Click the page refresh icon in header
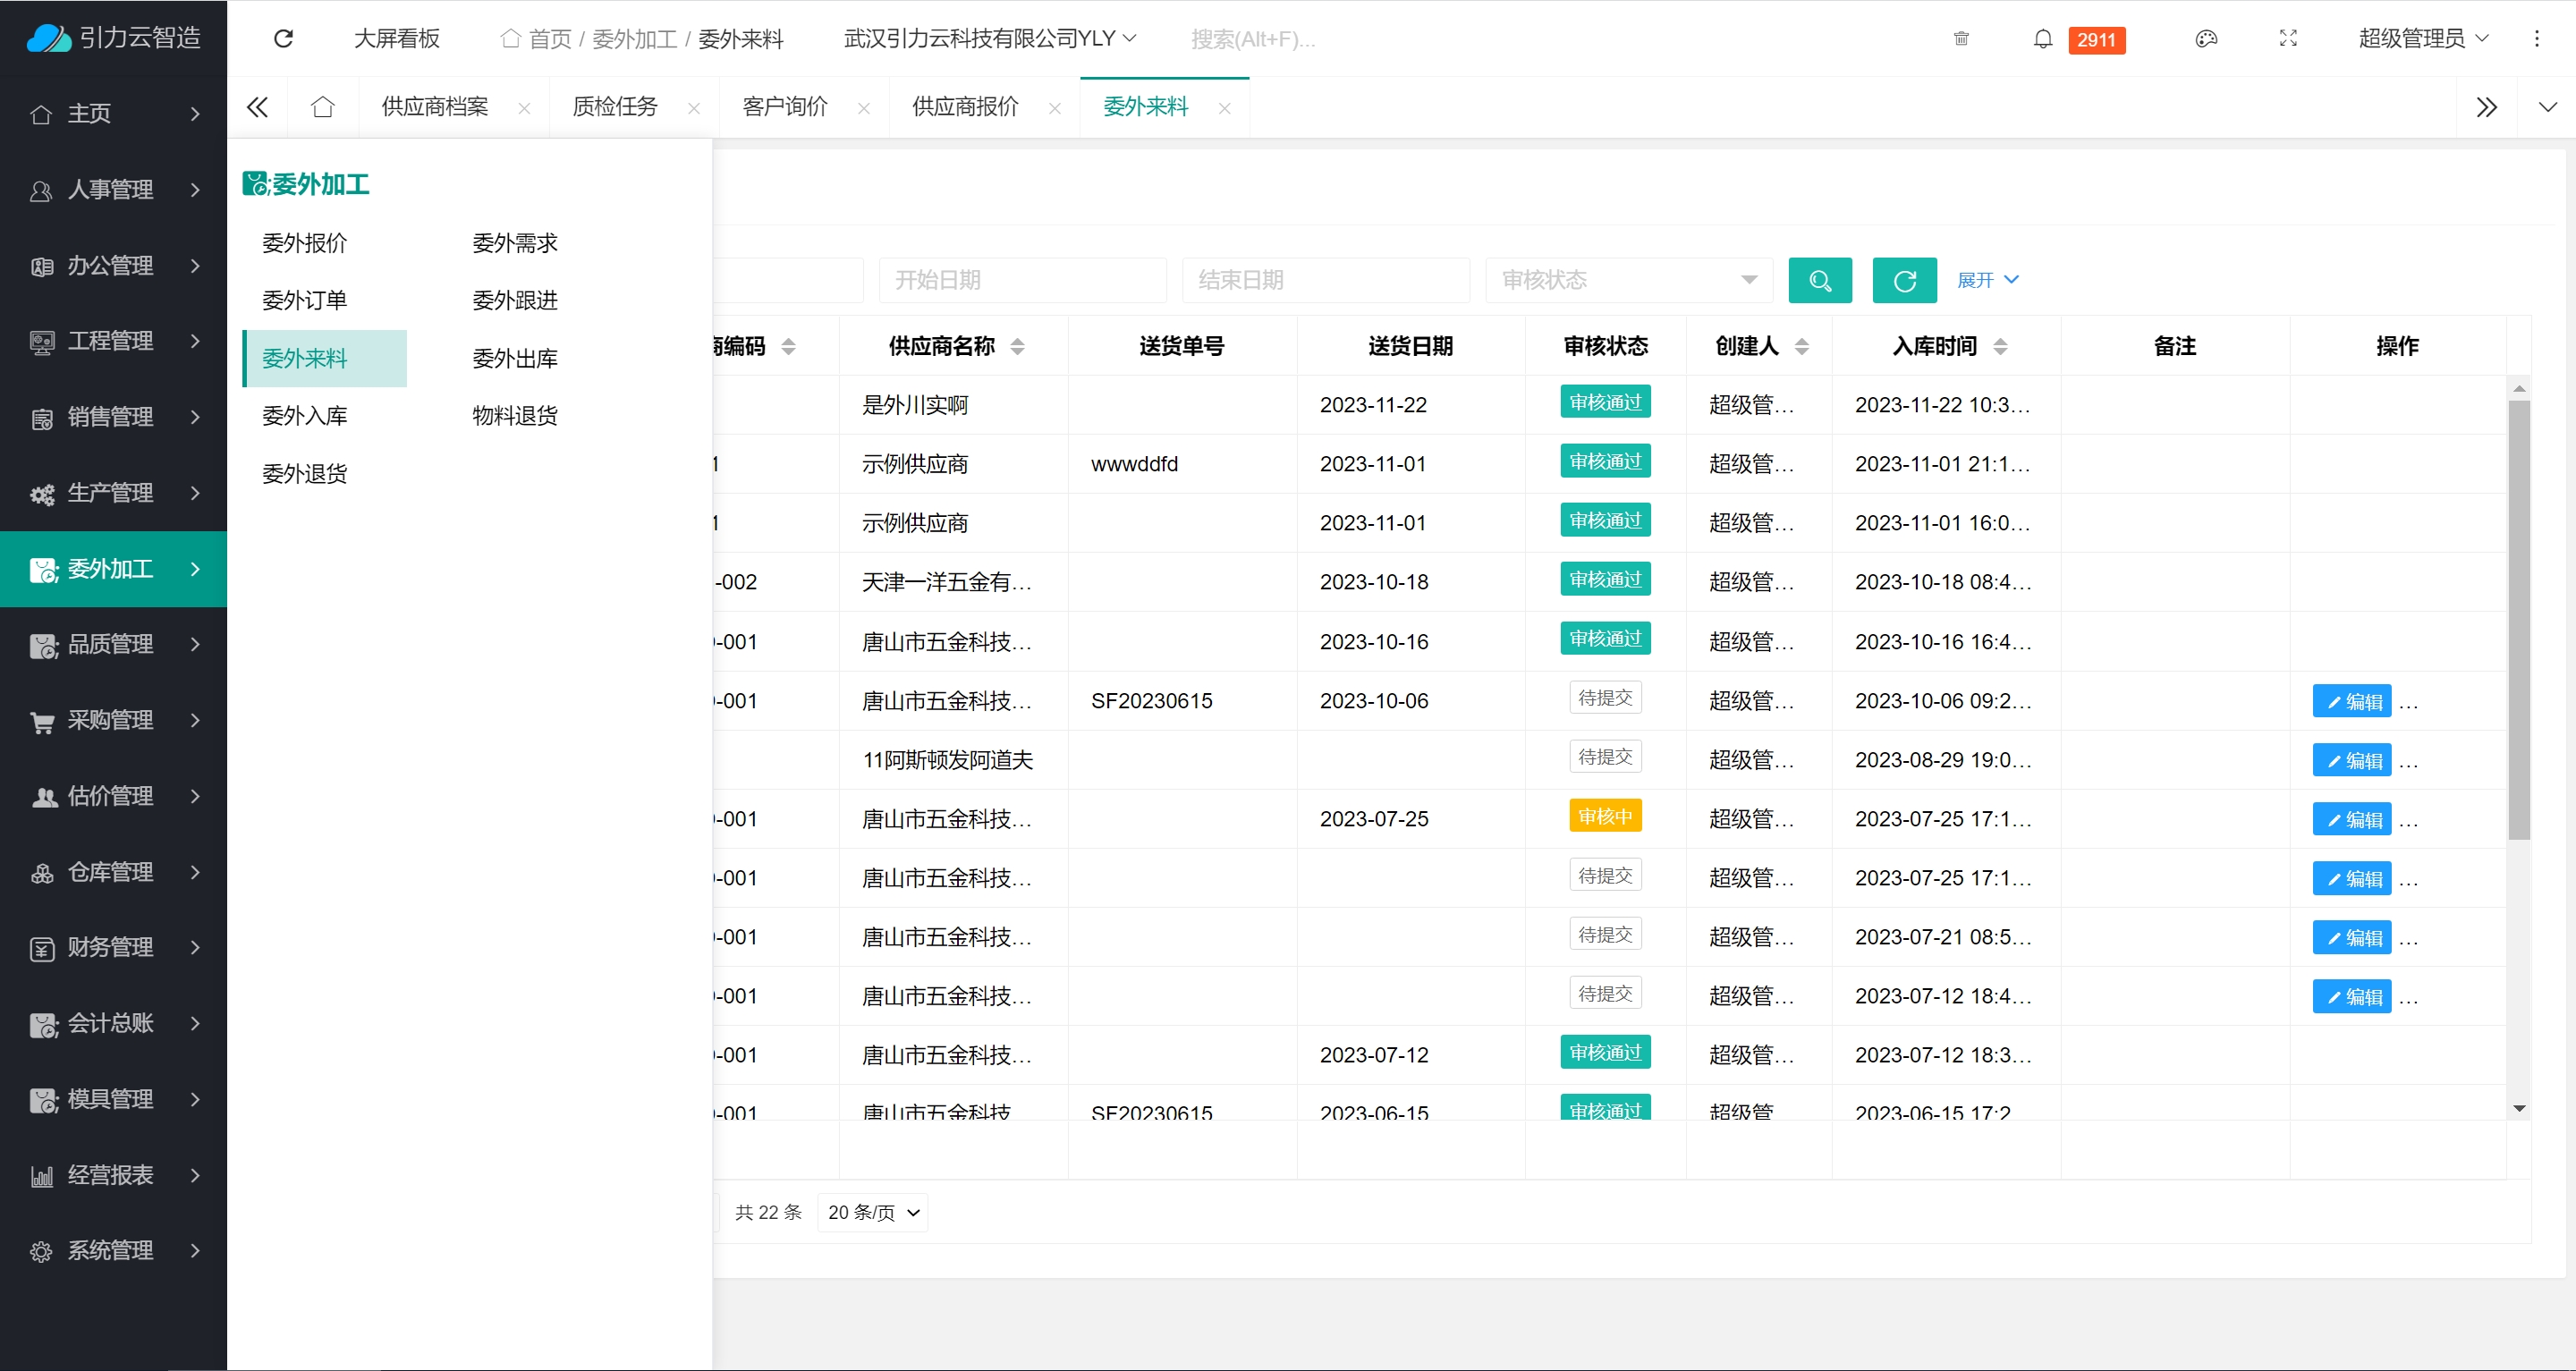 [284, 38]
